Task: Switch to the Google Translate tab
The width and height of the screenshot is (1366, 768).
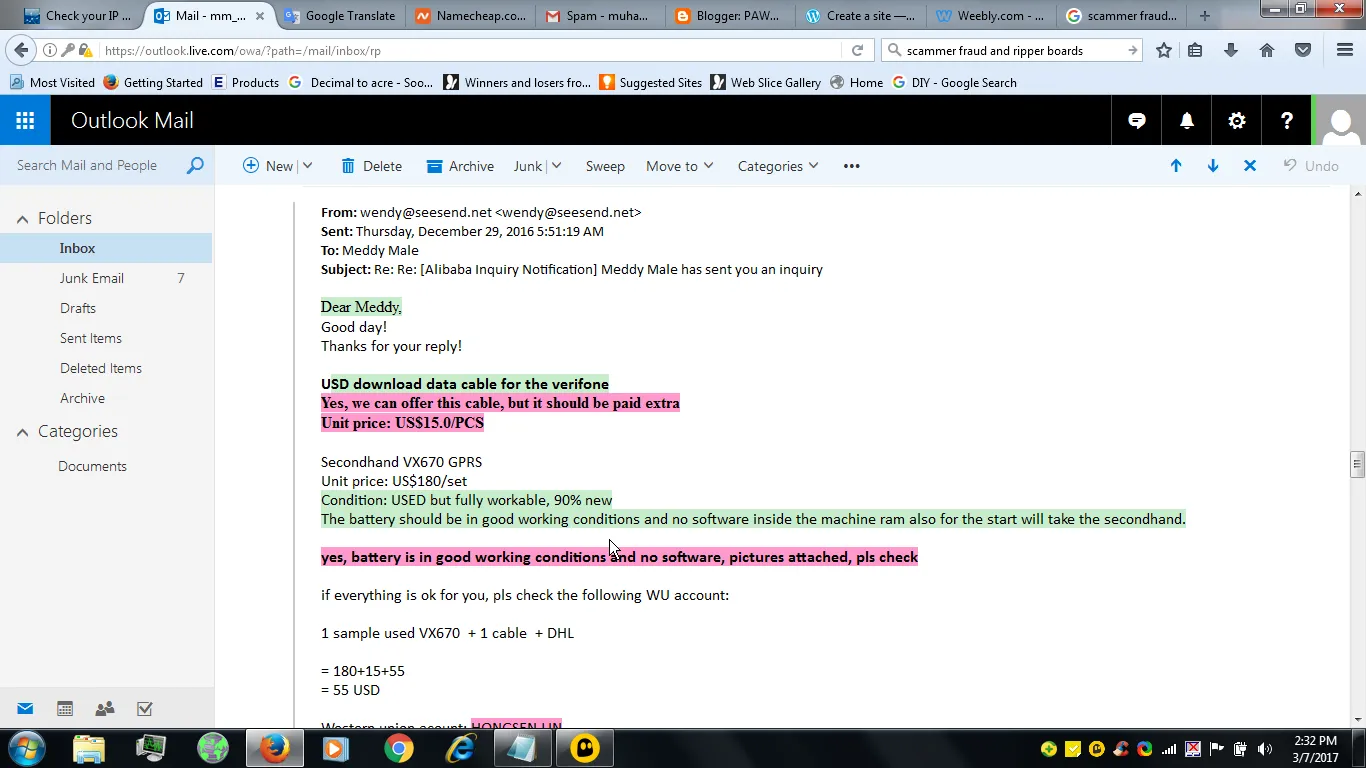Action: tap(340, 16)
